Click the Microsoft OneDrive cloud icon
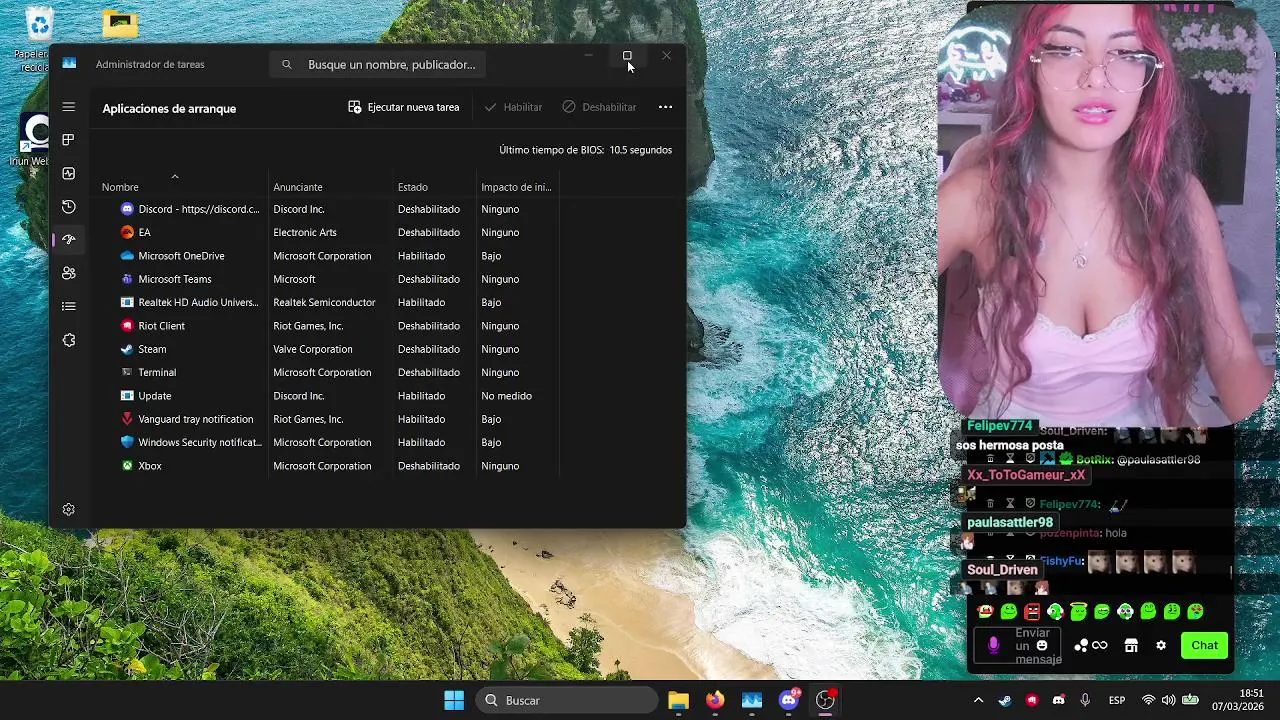Image resolution: width=1280 pixels, height=720 pixels. [x=127, y=256]
